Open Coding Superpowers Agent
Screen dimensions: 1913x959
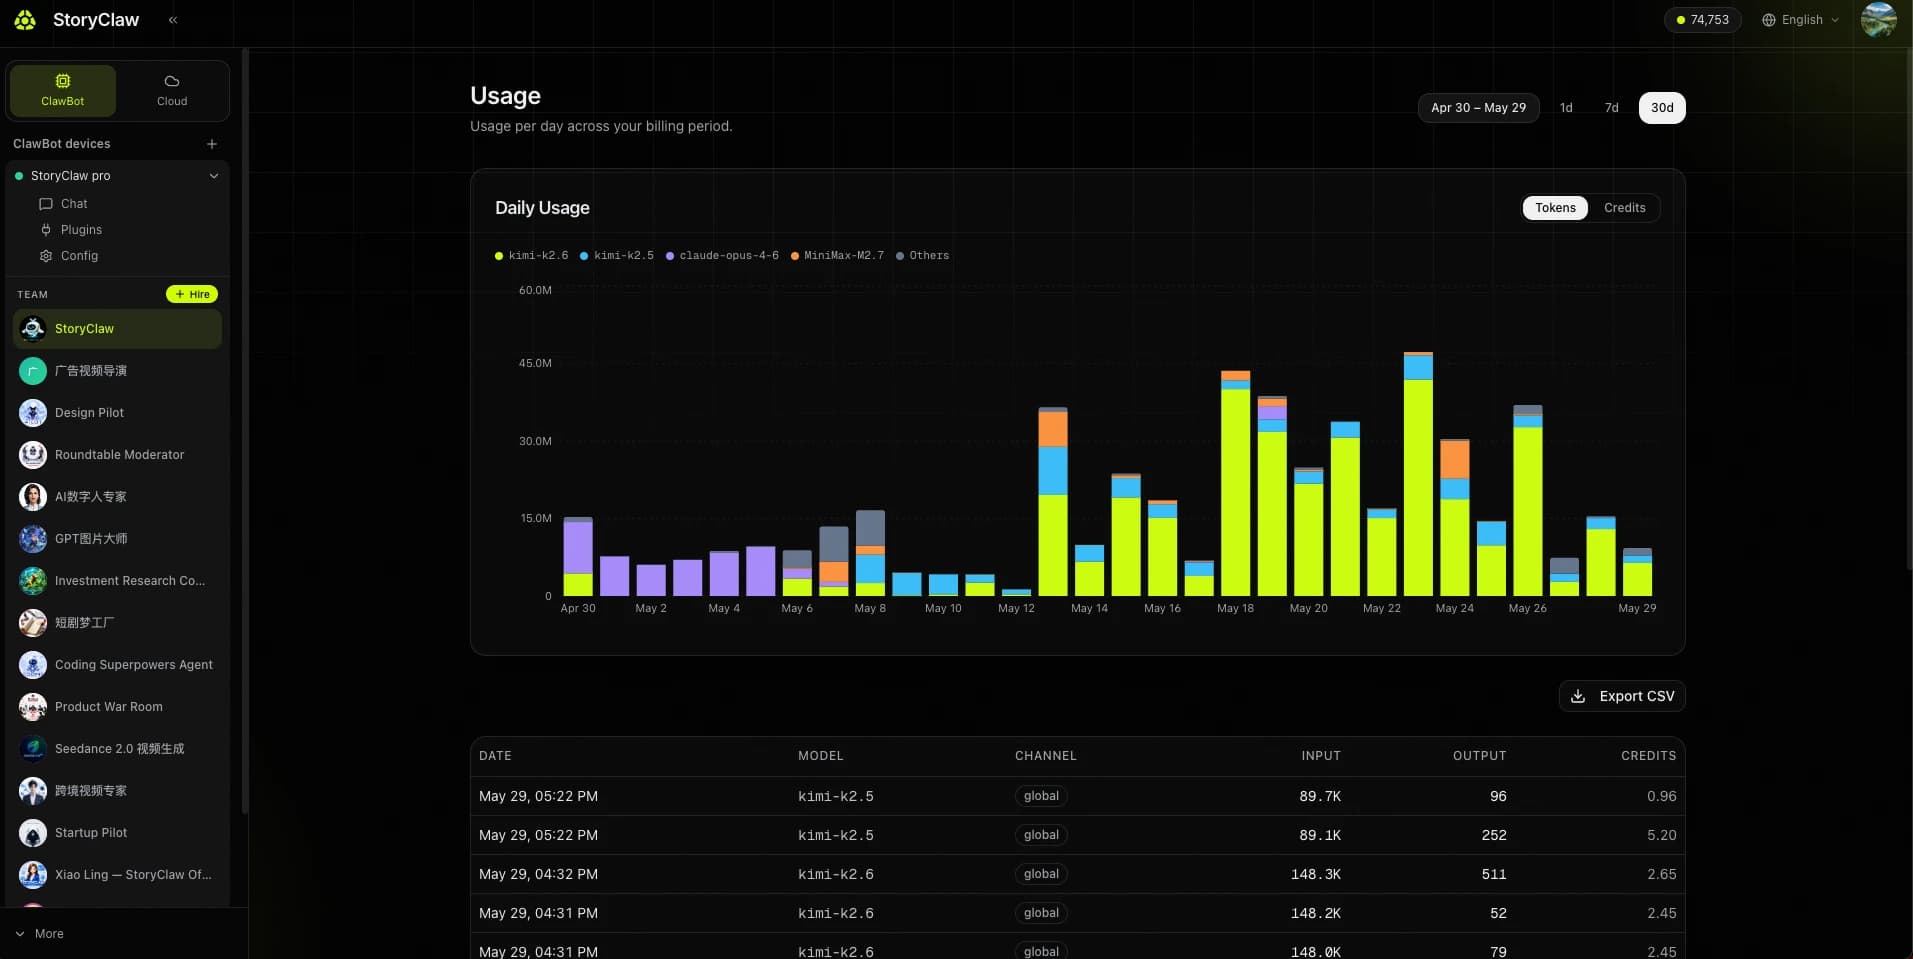coord(118,665)
